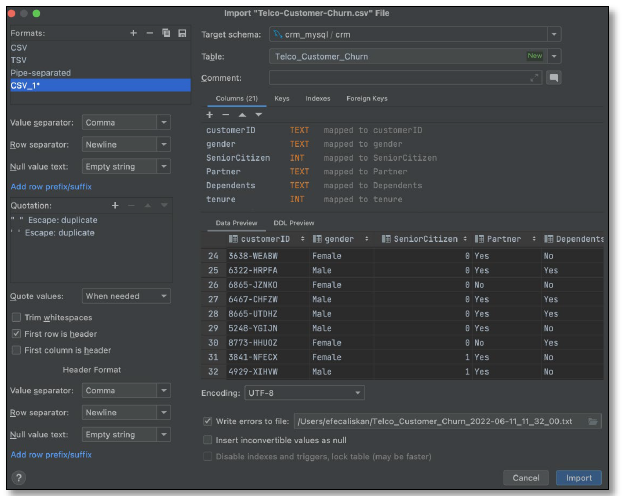This screenshot has height=496, width=622.
Task: Click the Write errors file path field
Action: point(447,421)
